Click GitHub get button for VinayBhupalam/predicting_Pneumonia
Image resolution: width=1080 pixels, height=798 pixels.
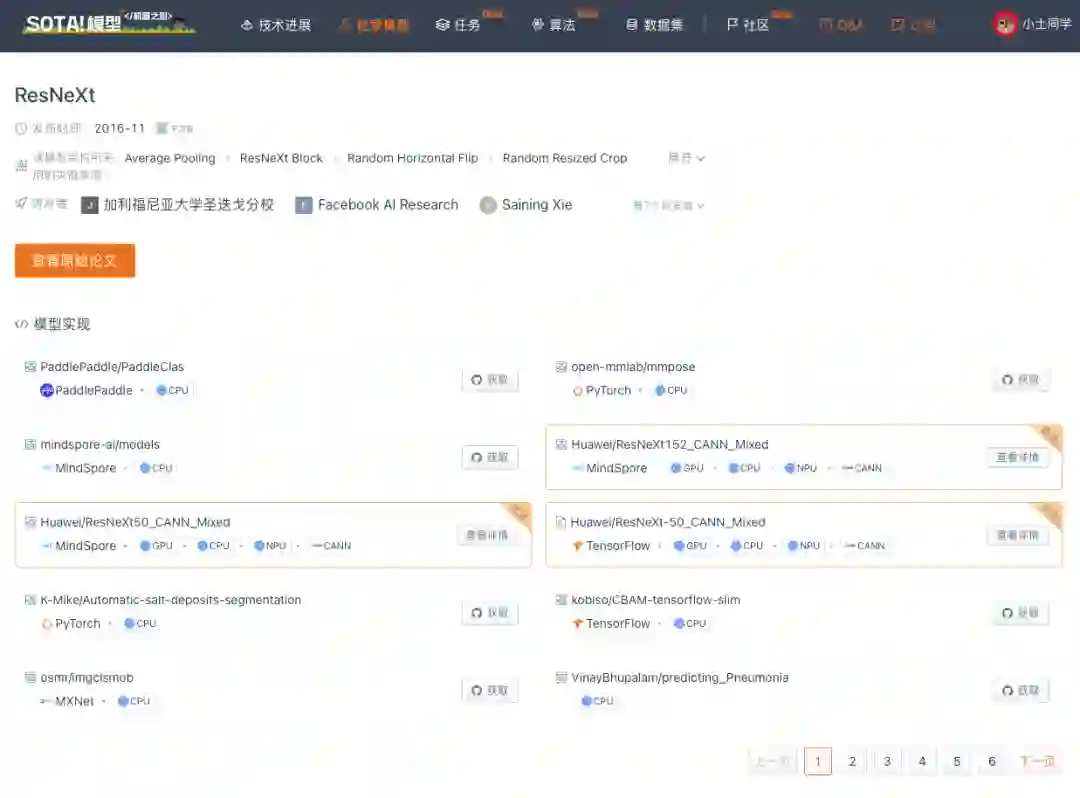(x=1021, y=691)
